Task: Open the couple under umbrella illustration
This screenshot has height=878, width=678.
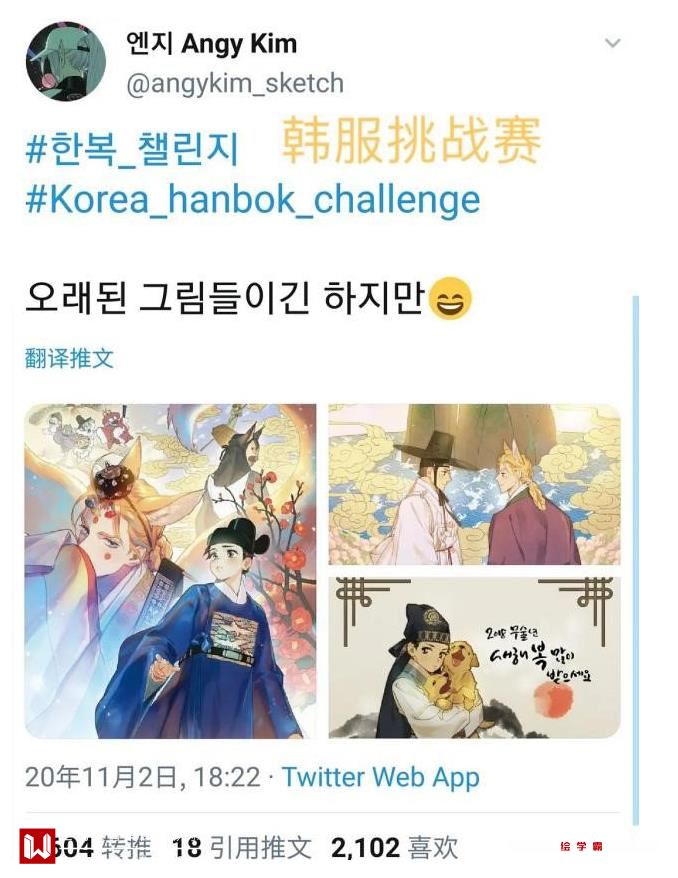Action: click(474, 484)
